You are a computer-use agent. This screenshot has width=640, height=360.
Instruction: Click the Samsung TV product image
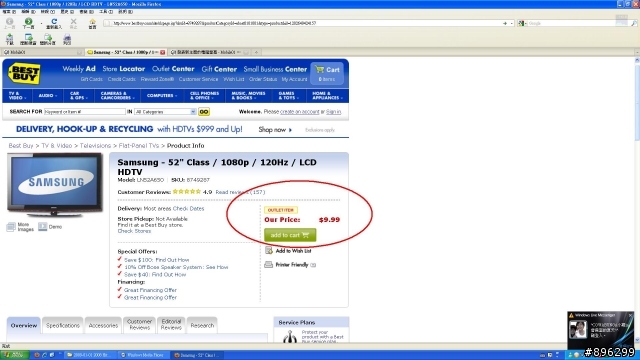click(x=55, y=184)
